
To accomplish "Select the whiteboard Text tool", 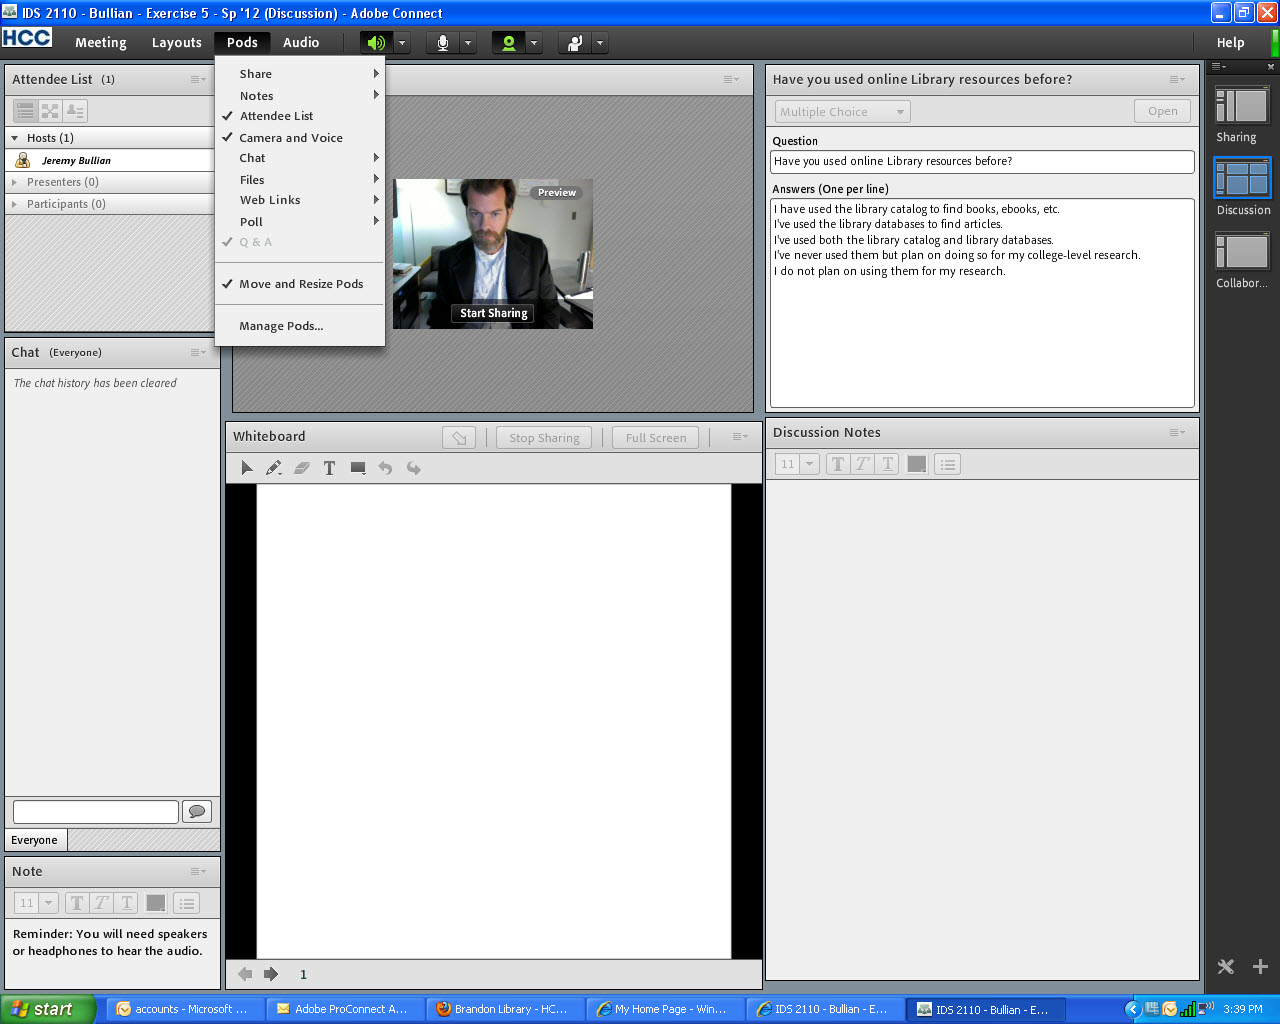I will (x=329, y=468).
